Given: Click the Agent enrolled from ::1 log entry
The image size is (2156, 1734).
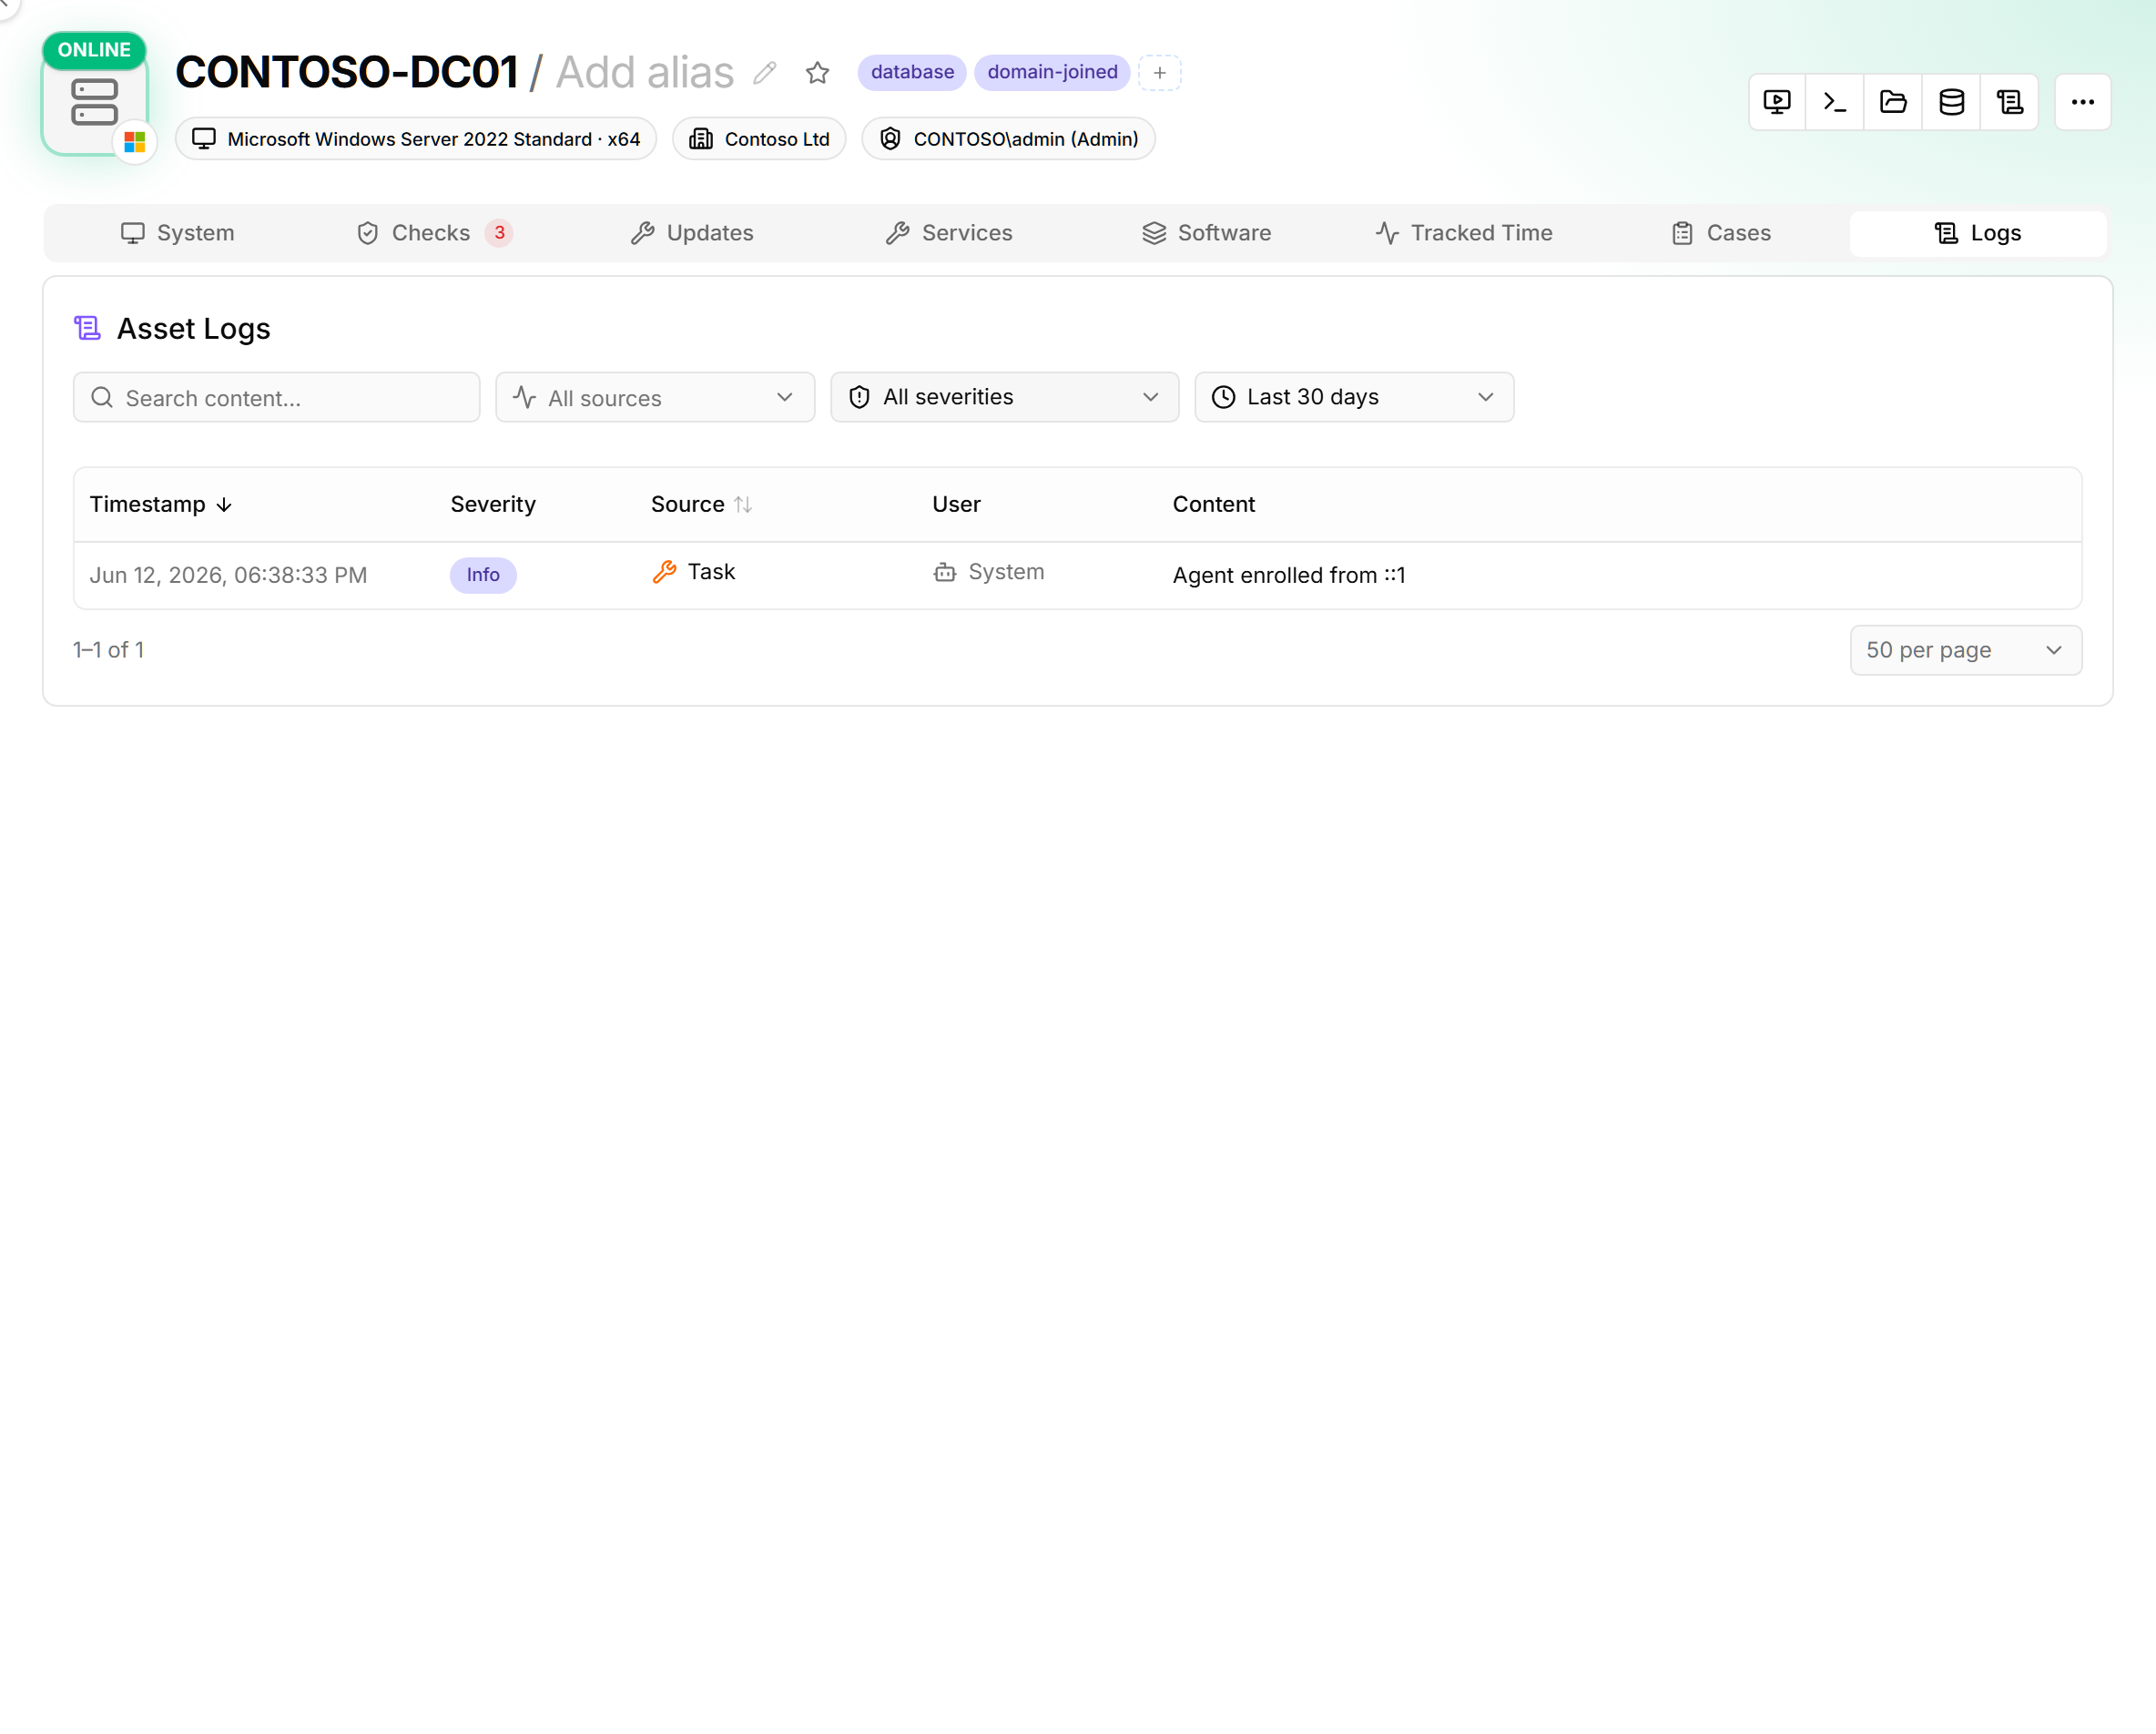Looking at the screenshot, I should (x=1289, y=575).
